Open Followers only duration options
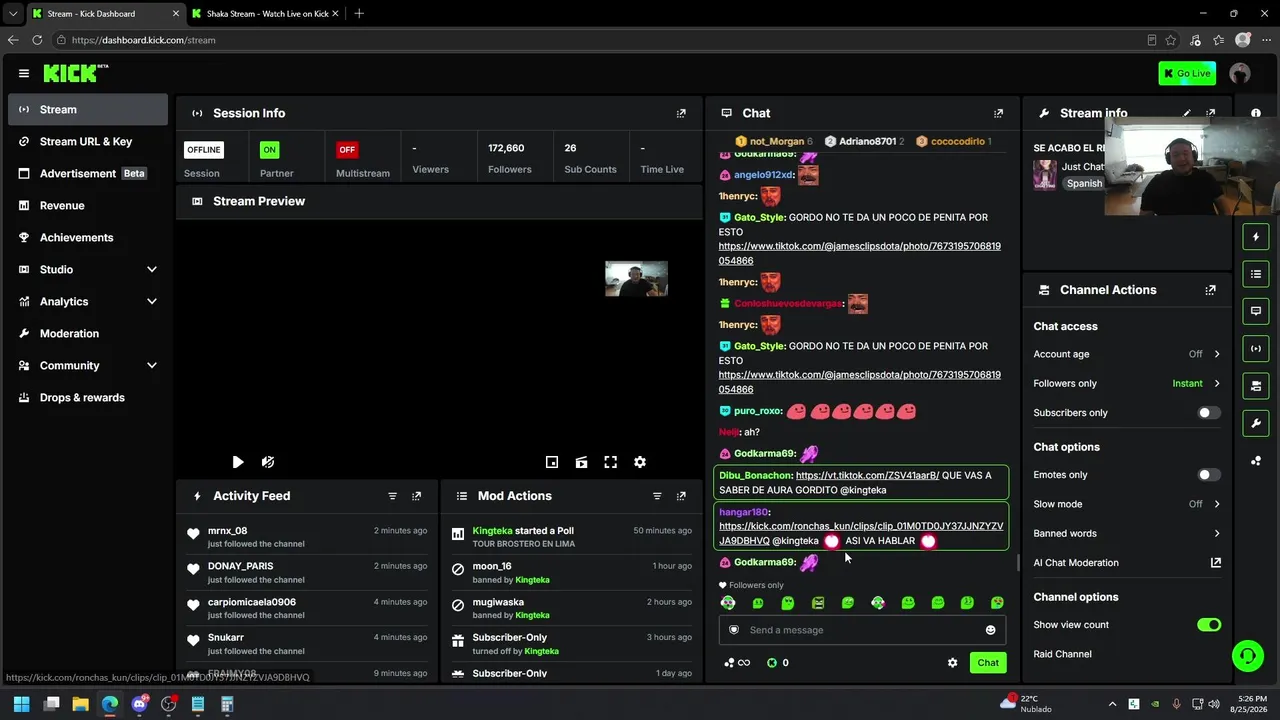1280x720 pixels. pos(1127,384)
